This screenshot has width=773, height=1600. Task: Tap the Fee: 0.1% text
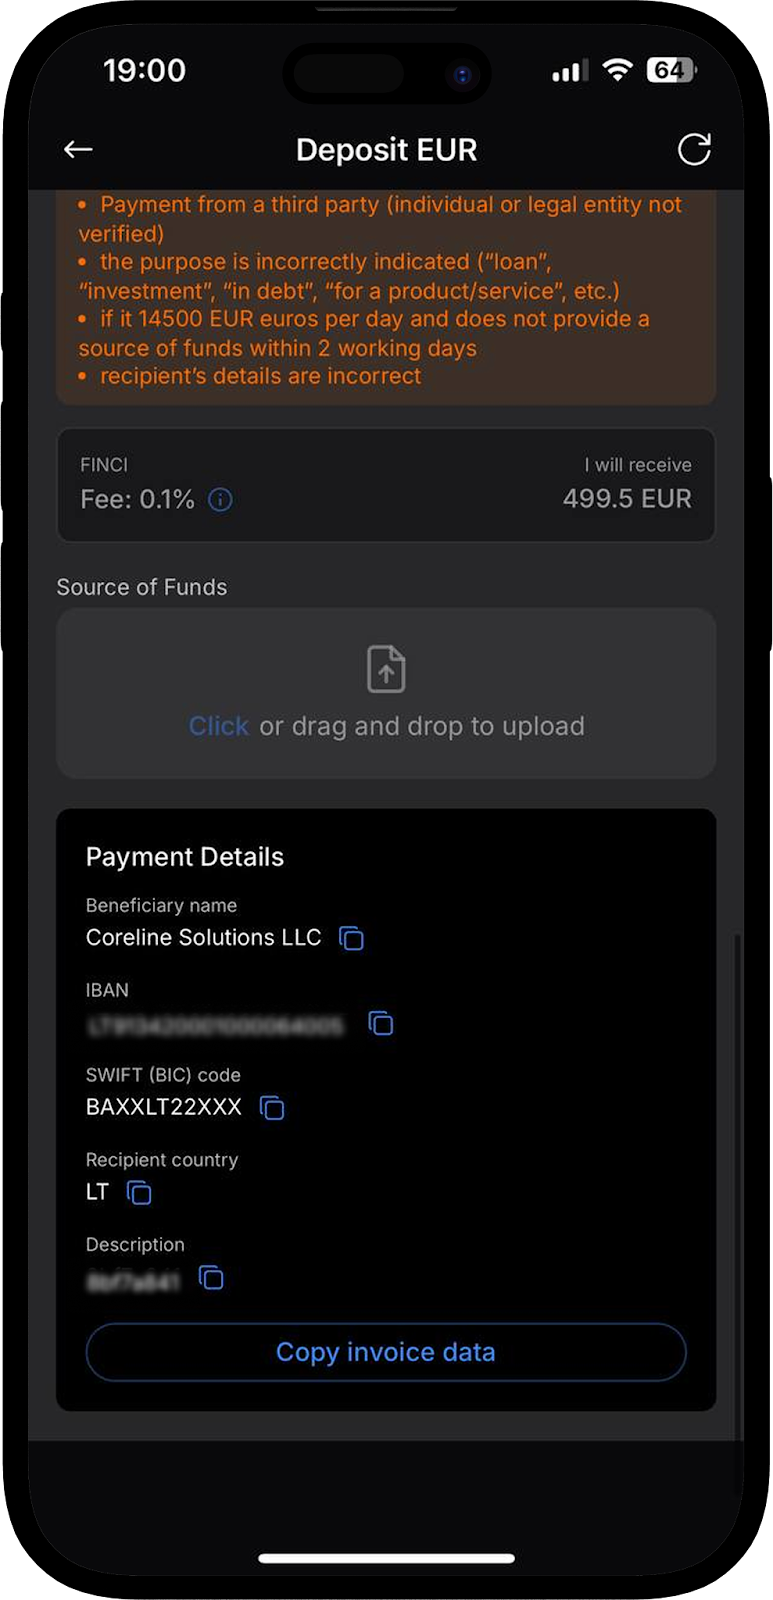tap(137, 500)
